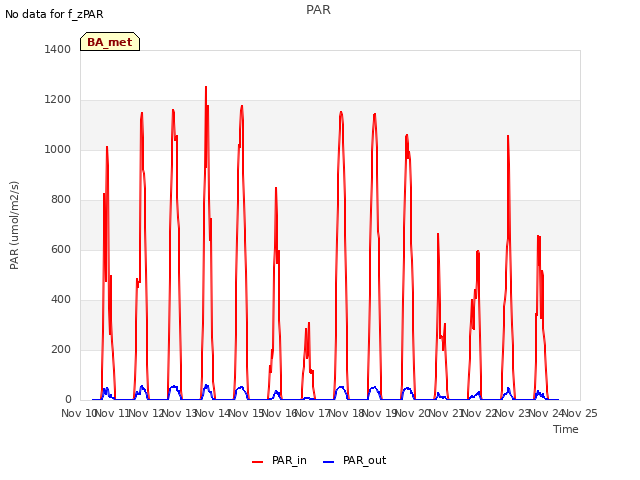This screenshot has width=640, height=480.
Task: Click the 1400 y-axis tick label
Action: (x=58, y=49)
